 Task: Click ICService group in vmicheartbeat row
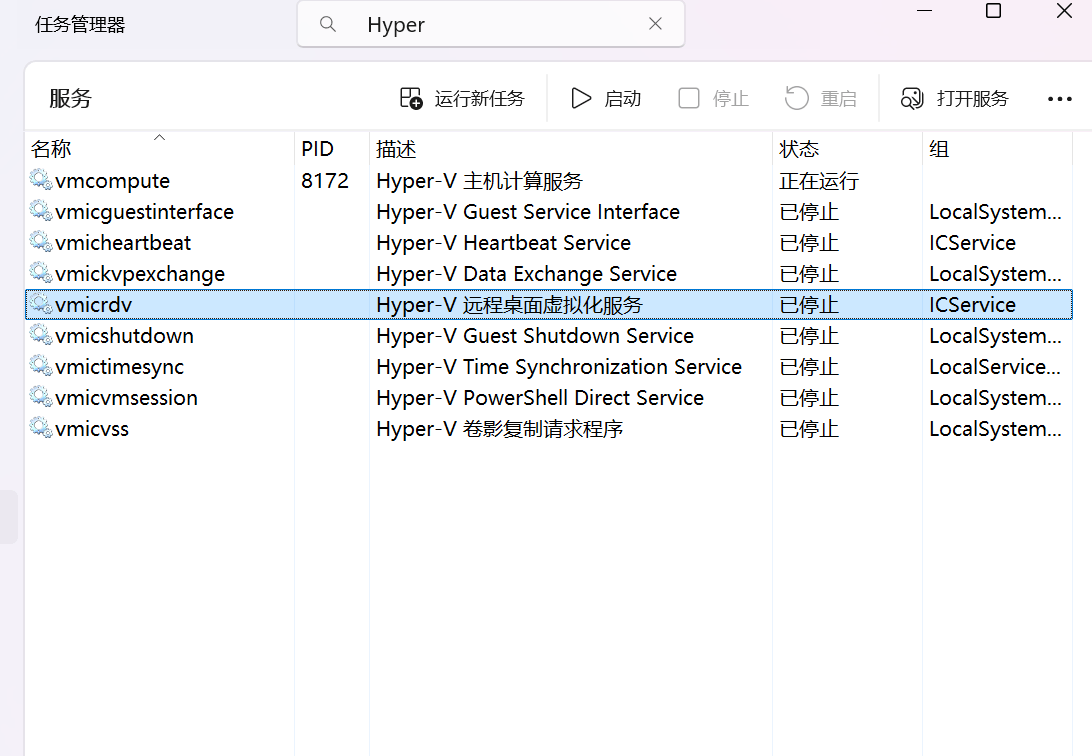[x=972, y=243]
